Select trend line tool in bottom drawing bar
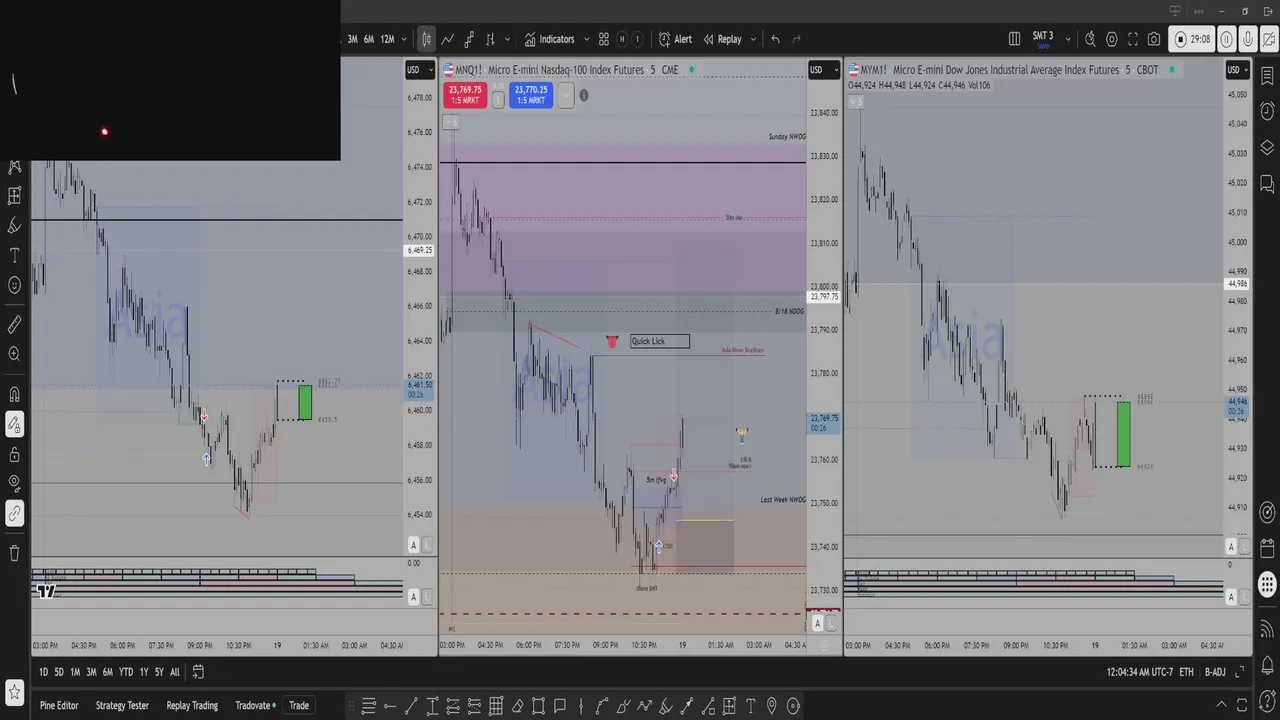Screen dimensions: 1280x720 411,706
